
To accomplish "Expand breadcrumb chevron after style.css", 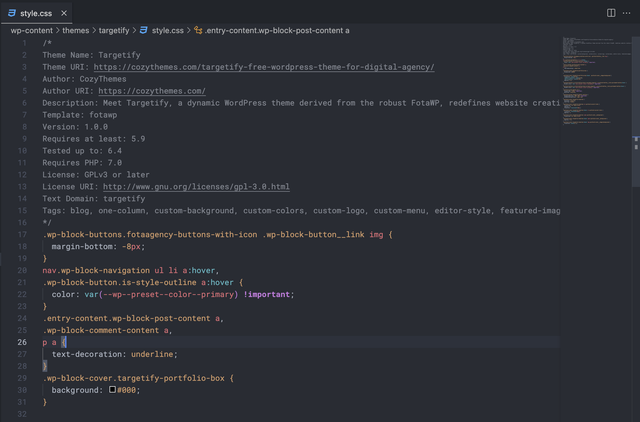I will [189, 31].
